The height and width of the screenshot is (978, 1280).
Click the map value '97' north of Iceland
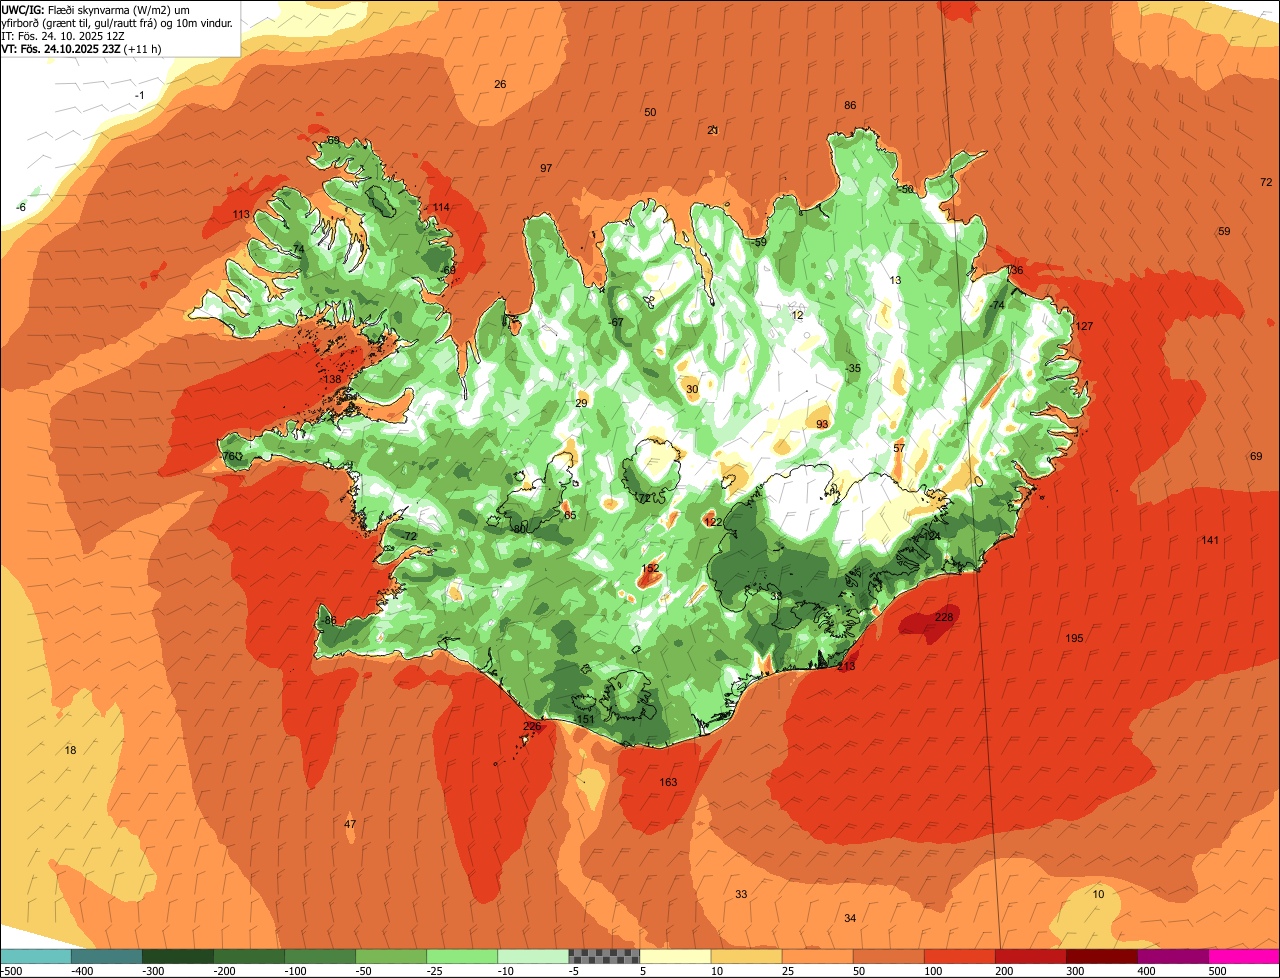click(x=546, y=168)
